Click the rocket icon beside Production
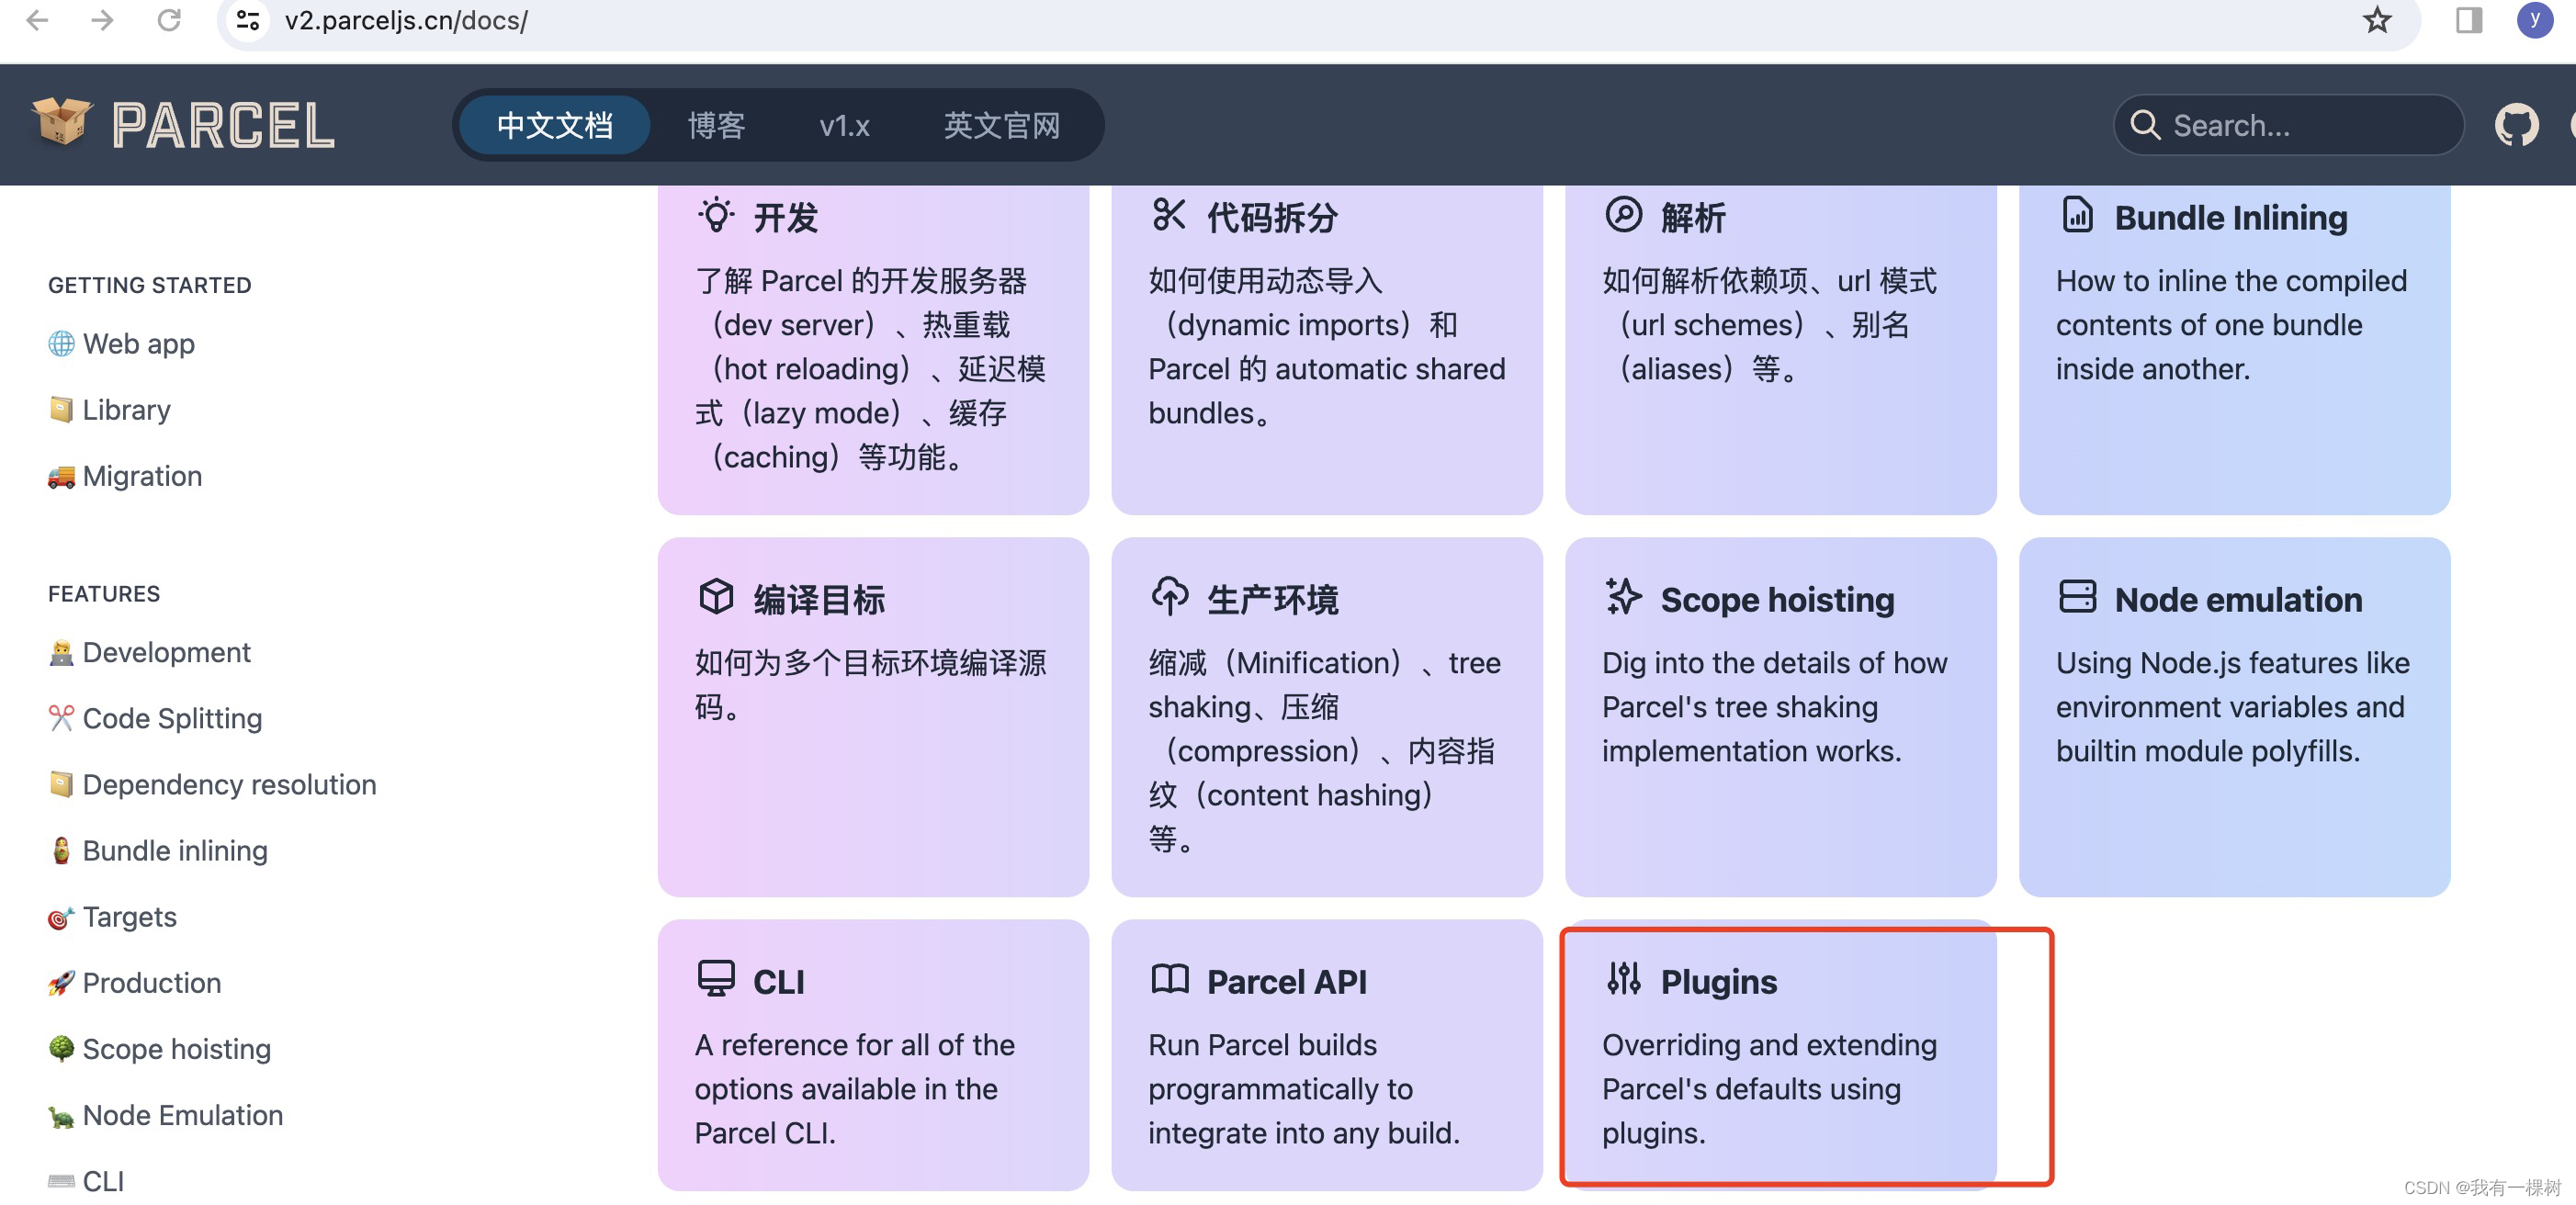Screen dimensions: 2576x1205 click(61, 983)
